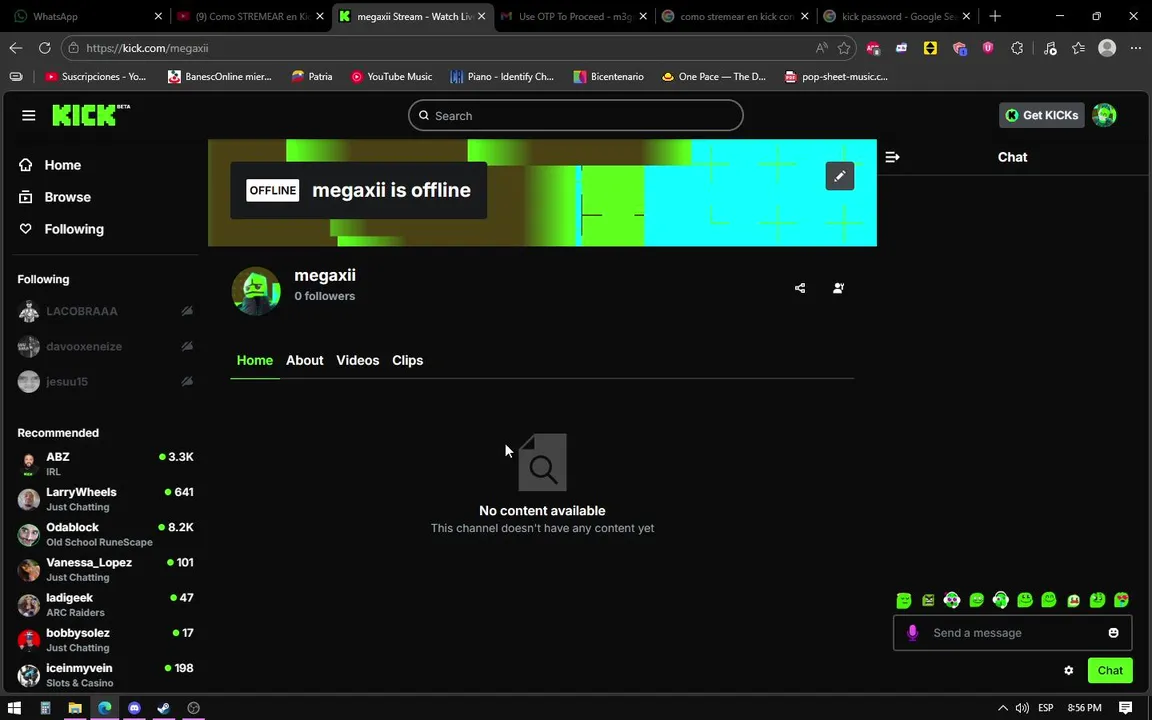Open Discord from the taskbar
Screen dimensions: 1152x720
[x=134, y=708]
